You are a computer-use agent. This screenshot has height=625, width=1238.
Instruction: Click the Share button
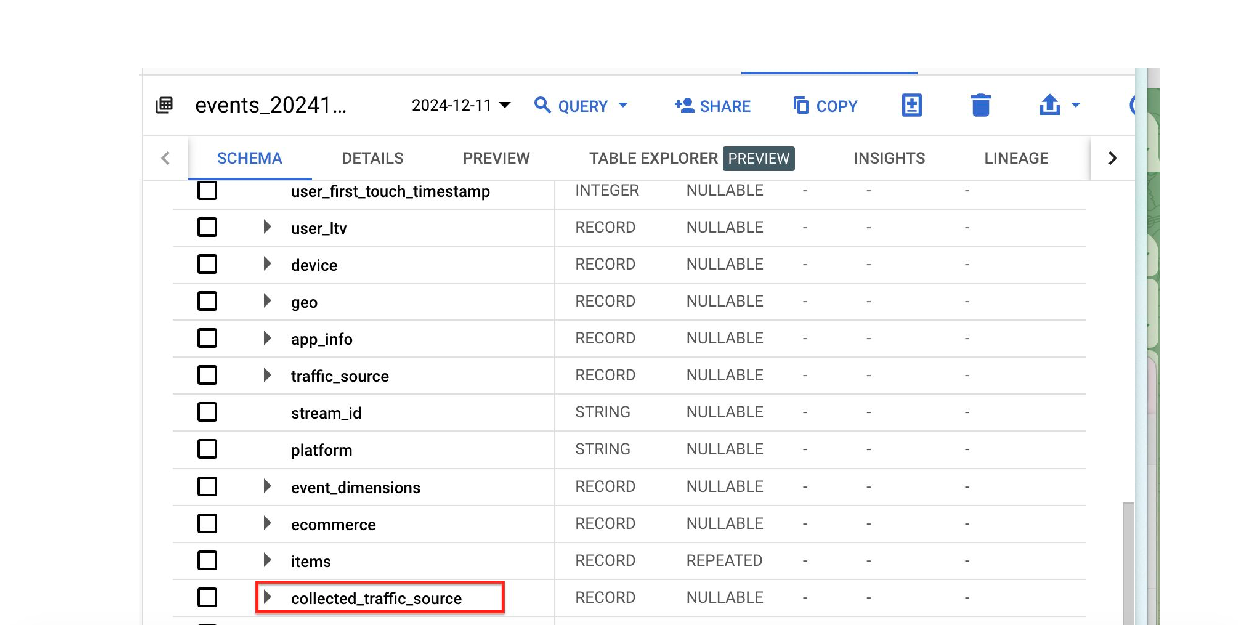click(x=713, y=105)
